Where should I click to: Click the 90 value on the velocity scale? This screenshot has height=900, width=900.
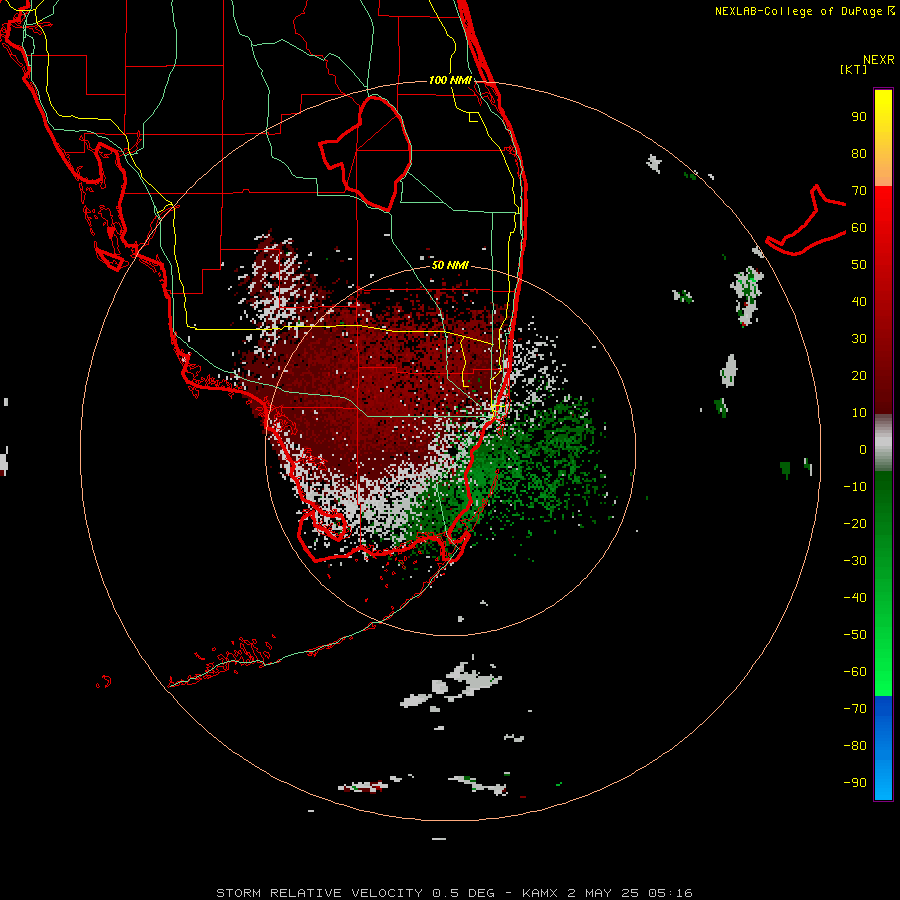pos(859,117)
